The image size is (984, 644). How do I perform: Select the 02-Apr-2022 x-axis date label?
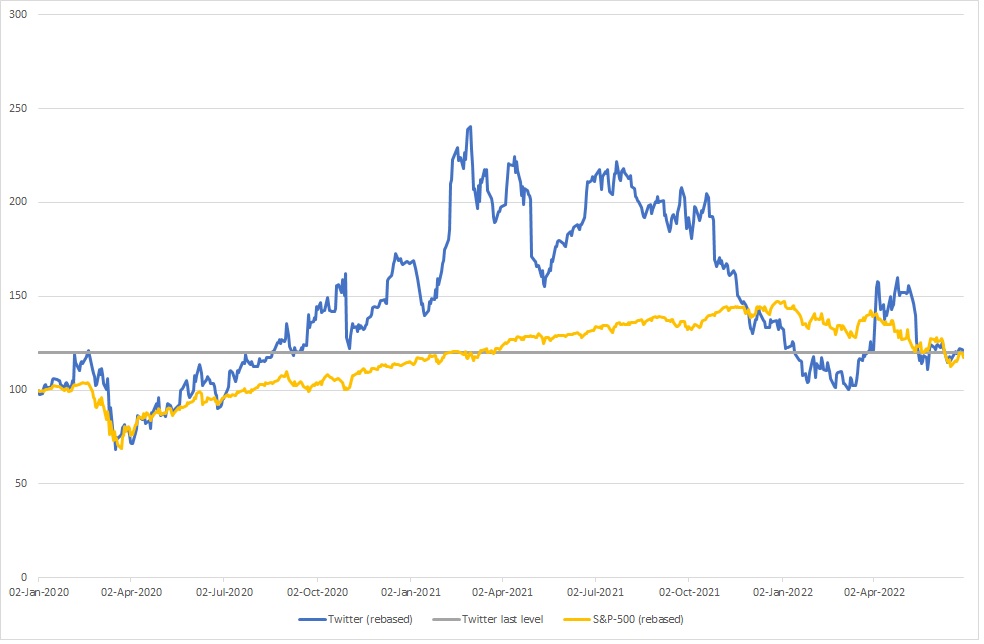pyautogui.click(x=873, y=592)
